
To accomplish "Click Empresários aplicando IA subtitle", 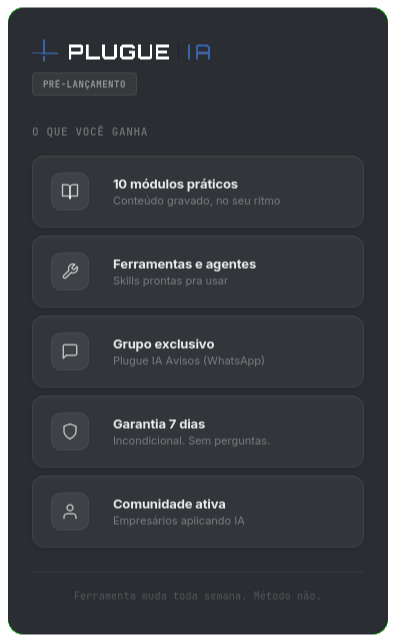I will pyautogui.click(x=179, y=520).
